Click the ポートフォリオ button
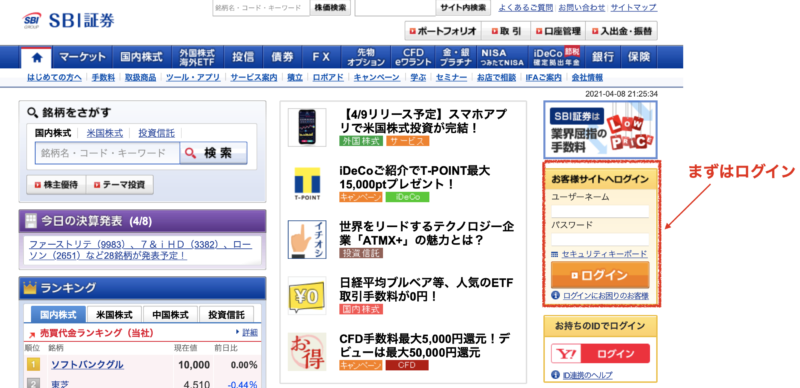This screenshot has width=800, height=388. click(x=442, y=31)
